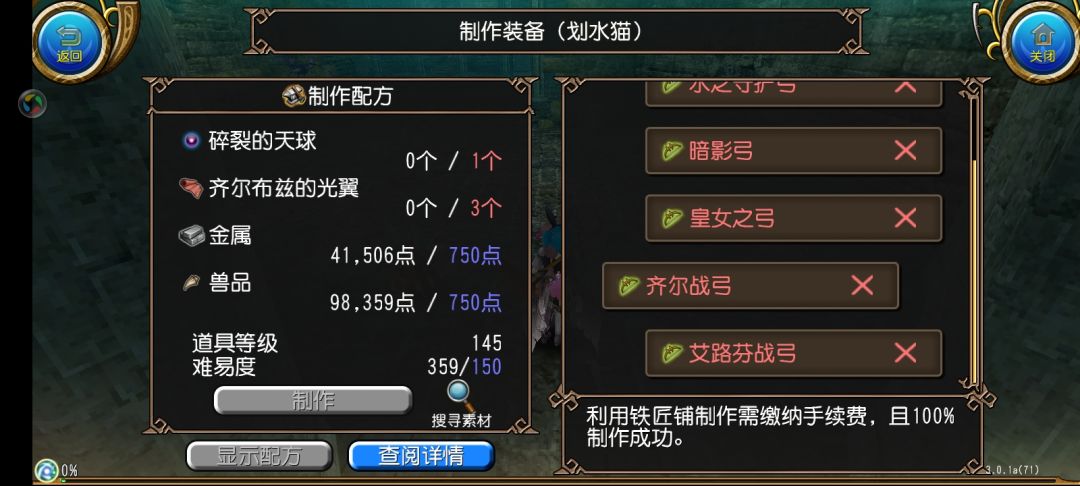Choose the 齐尔战弓 recipe entry
Viewport: 1080px width, 486px height.
pos(751,286)
